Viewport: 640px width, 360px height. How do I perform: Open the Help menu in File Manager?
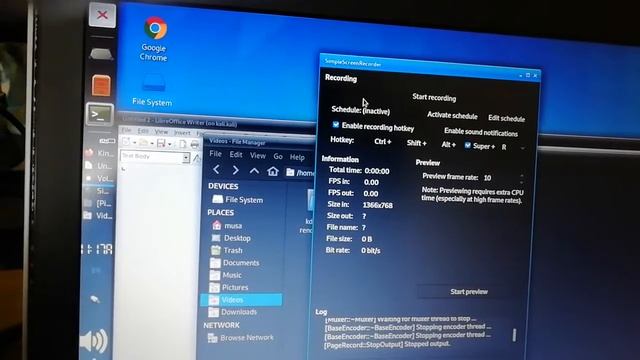tap(297, 157)
